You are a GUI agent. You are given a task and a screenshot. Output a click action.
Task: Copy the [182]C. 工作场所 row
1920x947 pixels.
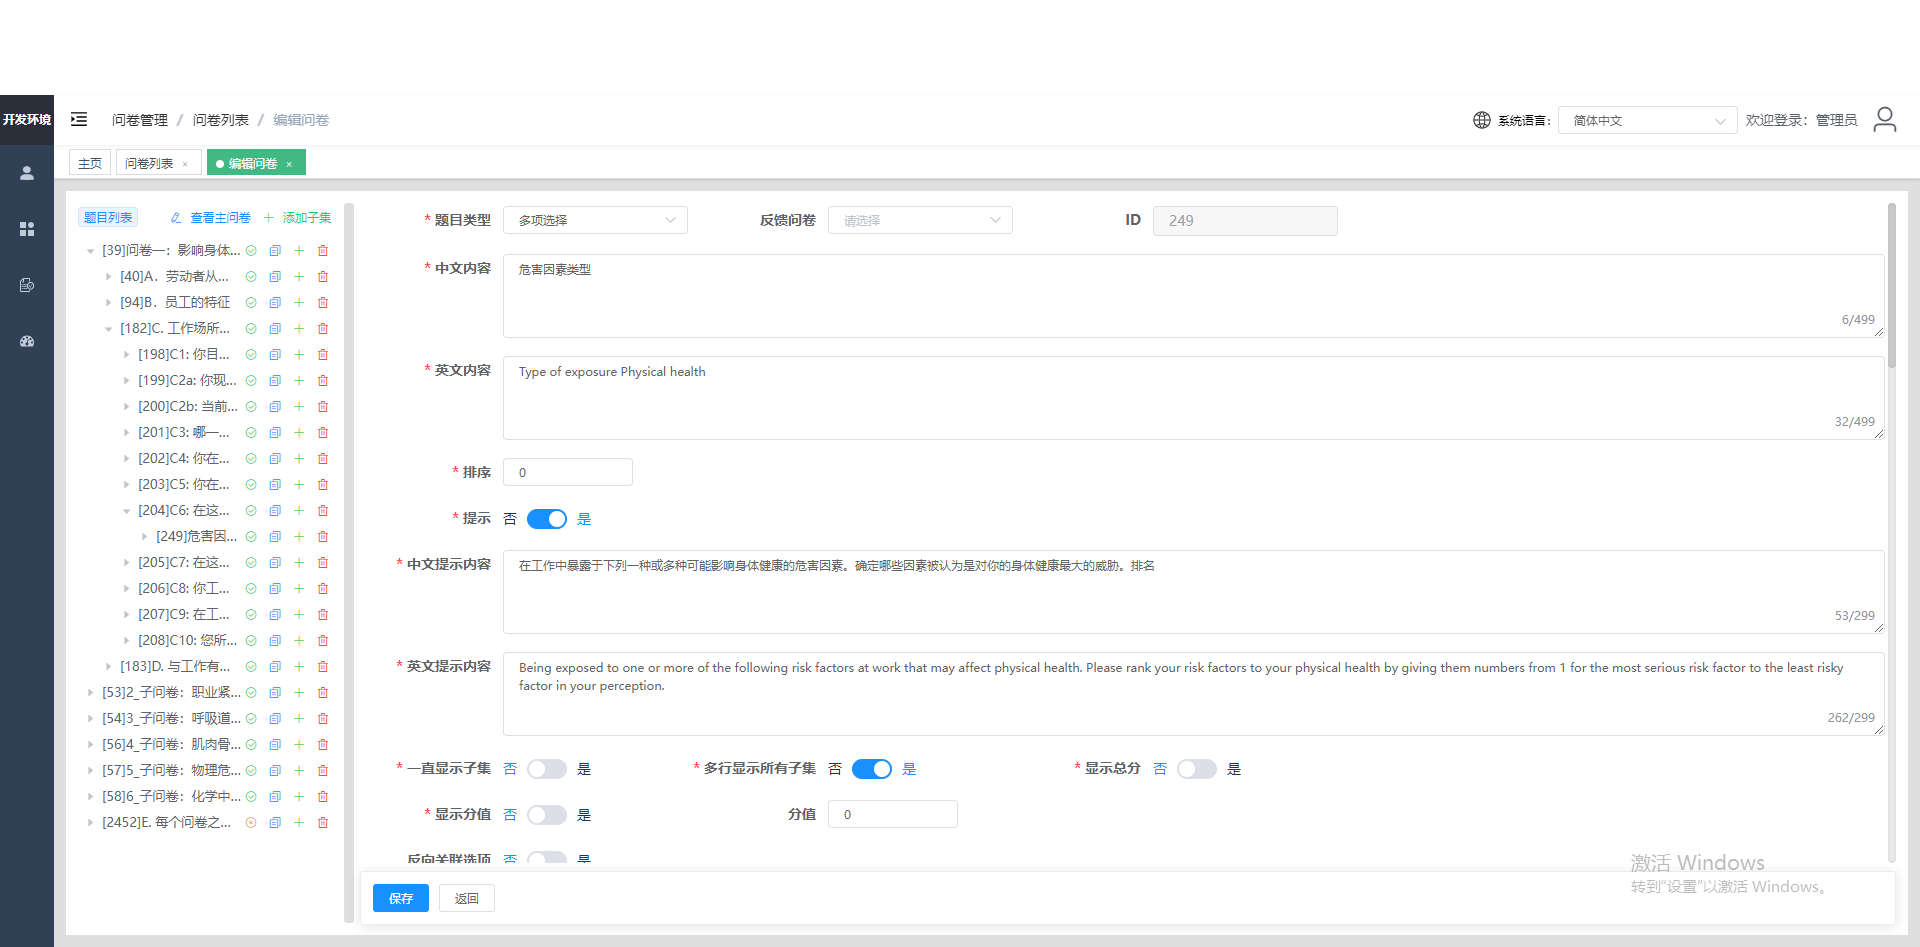(275, 328)
